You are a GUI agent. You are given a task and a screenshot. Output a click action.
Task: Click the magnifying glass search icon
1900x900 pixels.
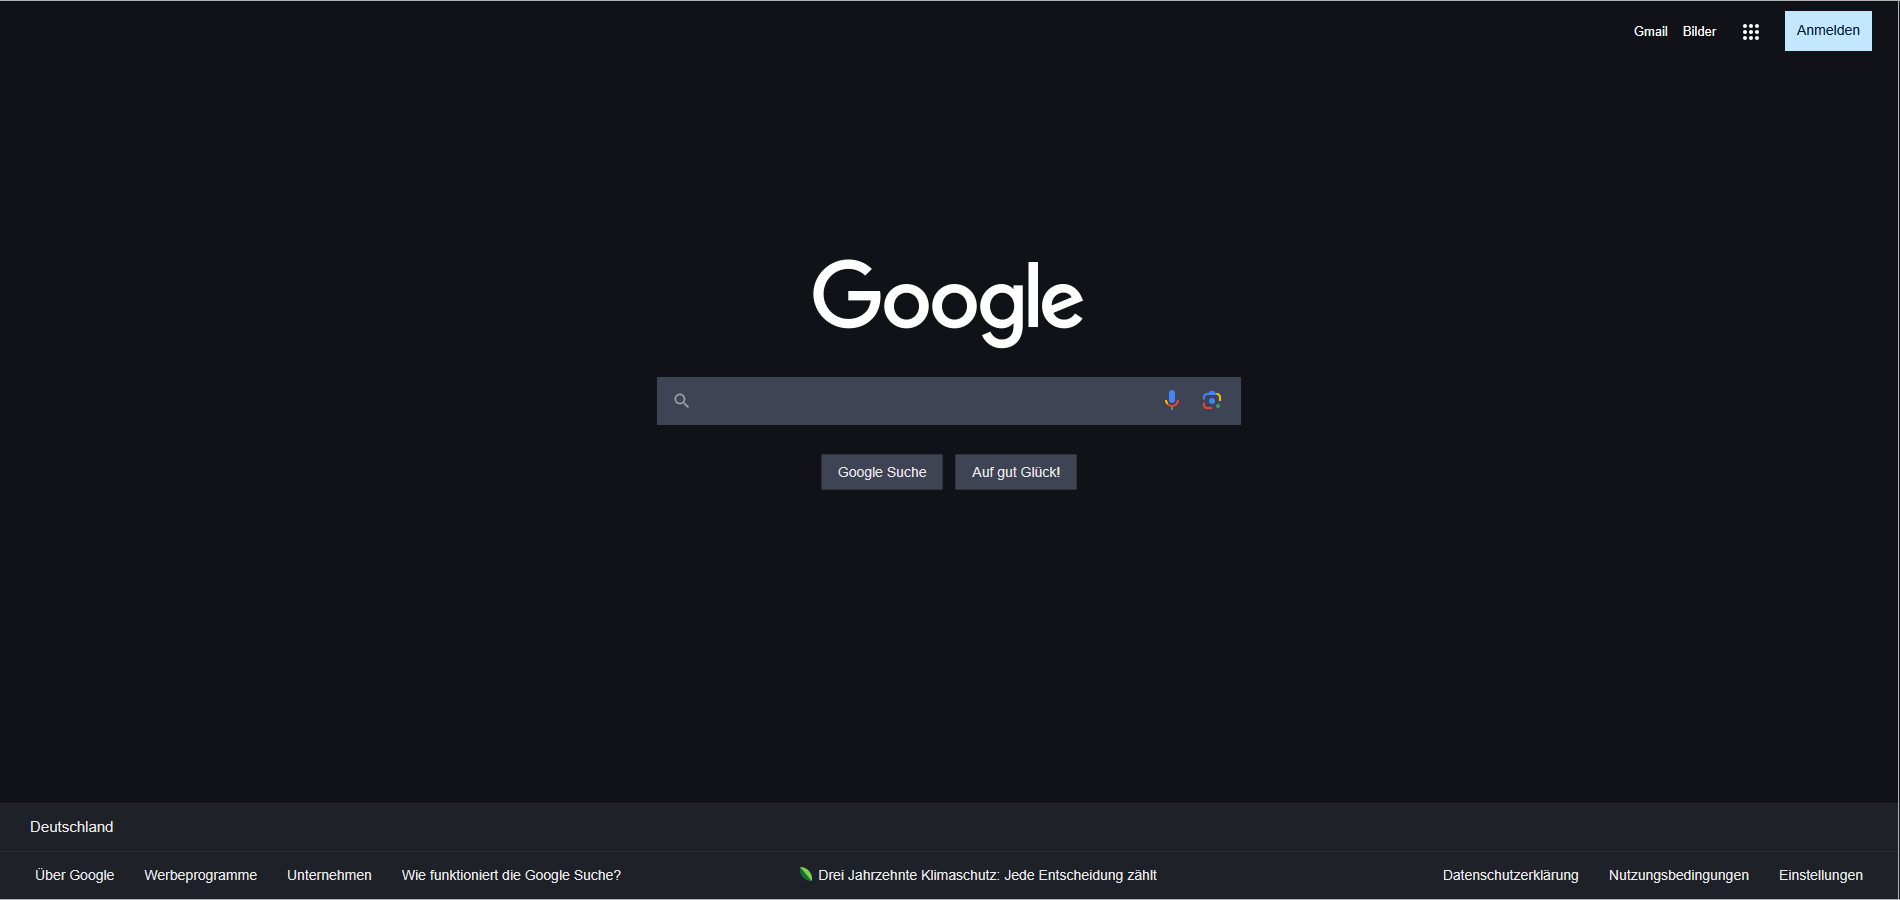tap(681, 401)
